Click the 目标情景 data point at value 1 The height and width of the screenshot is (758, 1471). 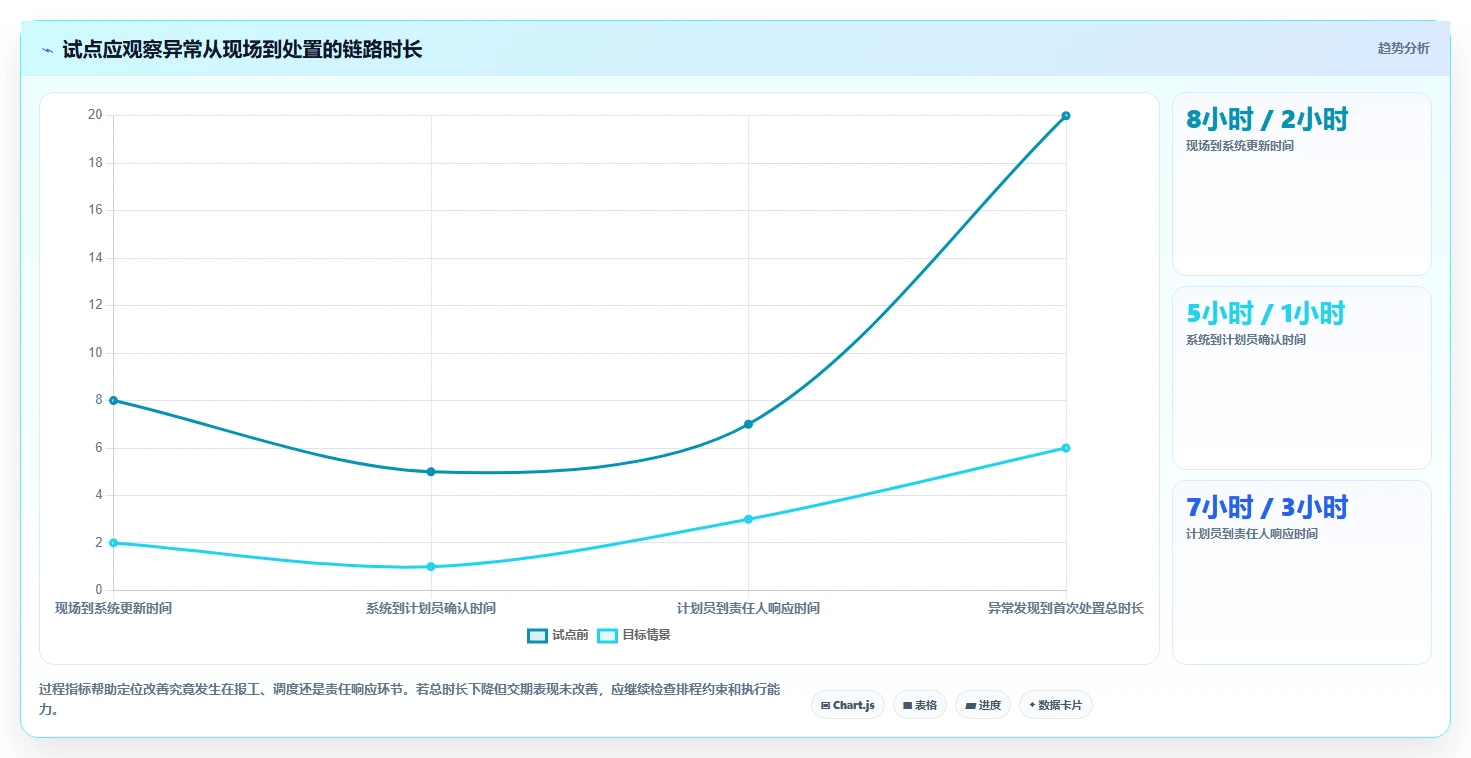[x=431, y=567]
